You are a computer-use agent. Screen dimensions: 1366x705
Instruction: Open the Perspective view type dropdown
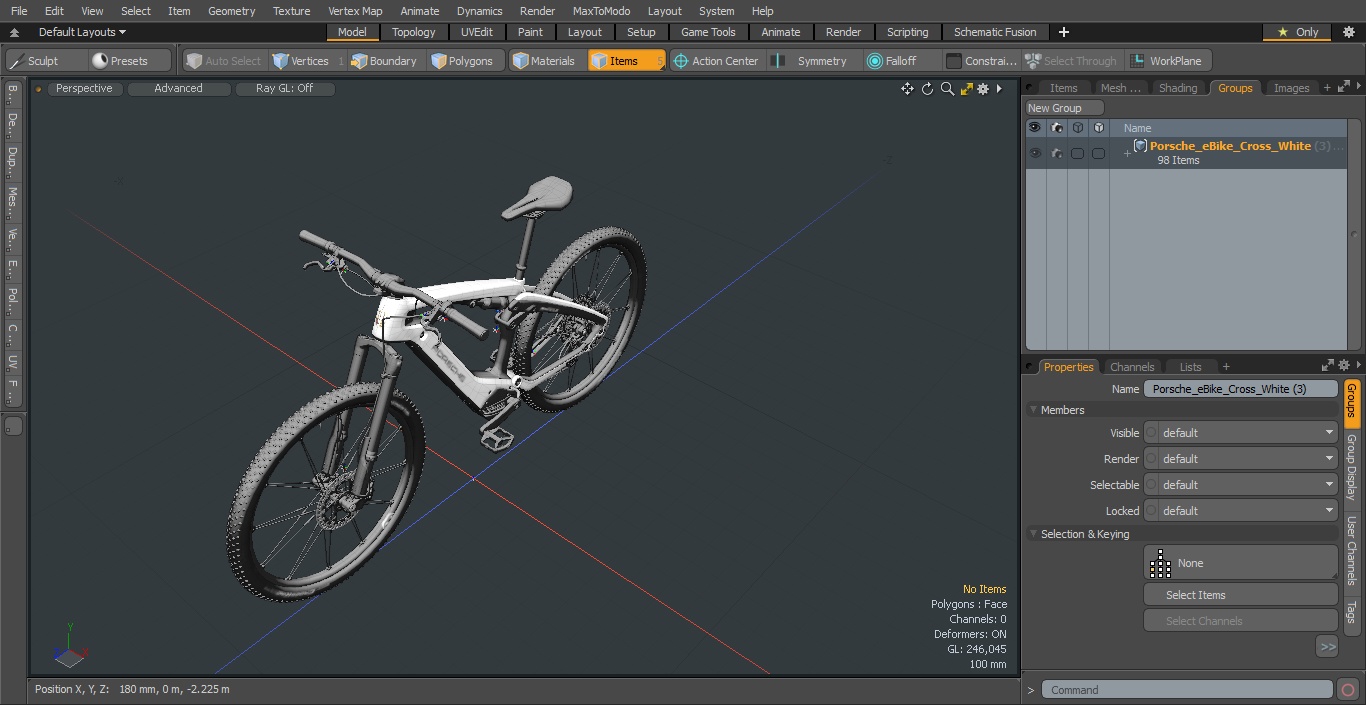click(x=84, y=89)
